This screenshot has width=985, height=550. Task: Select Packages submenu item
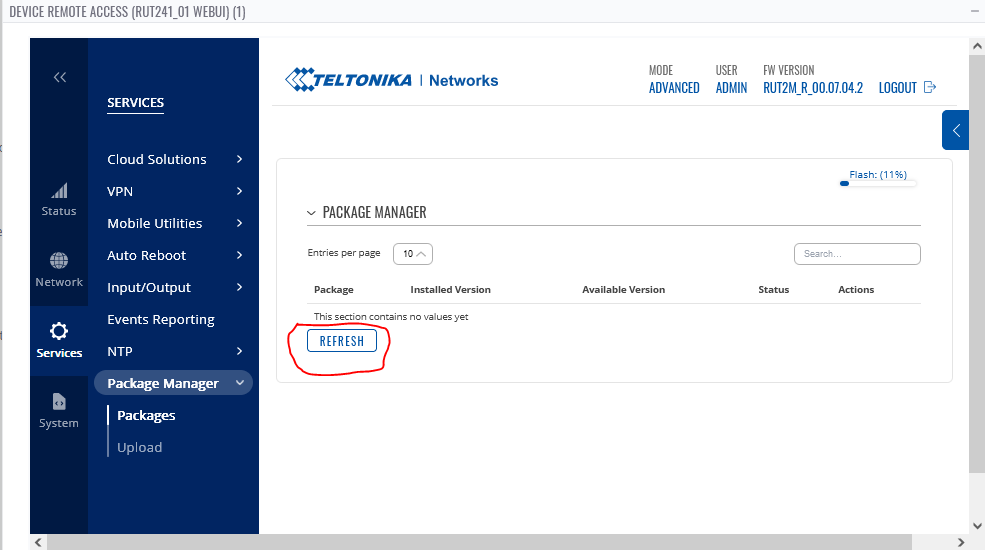[x=146, y=416]
